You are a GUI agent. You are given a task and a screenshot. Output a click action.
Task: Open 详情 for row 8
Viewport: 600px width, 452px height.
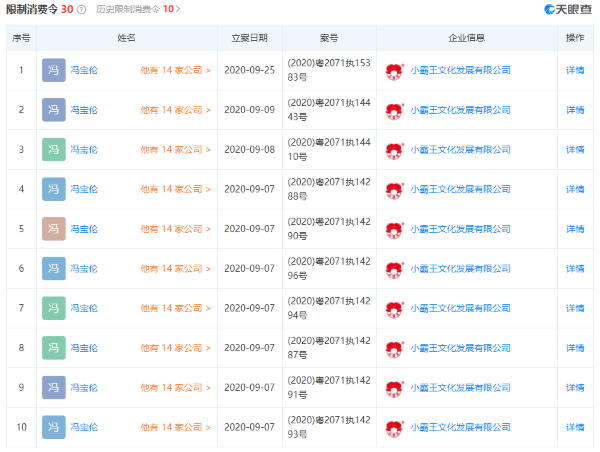click(x=575, y=348)
